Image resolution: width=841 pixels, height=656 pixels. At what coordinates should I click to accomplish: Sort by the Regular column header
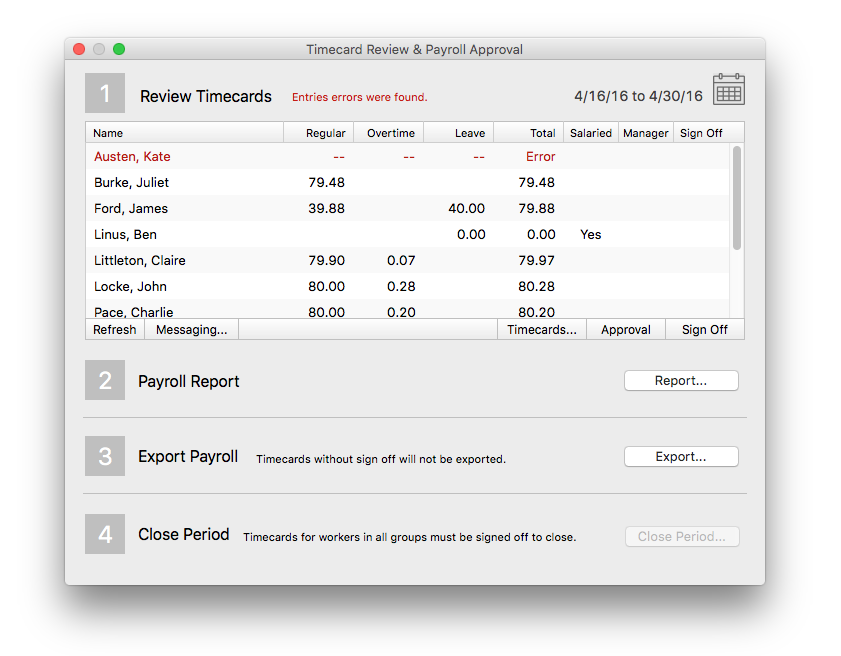click(x=319, y=133)
